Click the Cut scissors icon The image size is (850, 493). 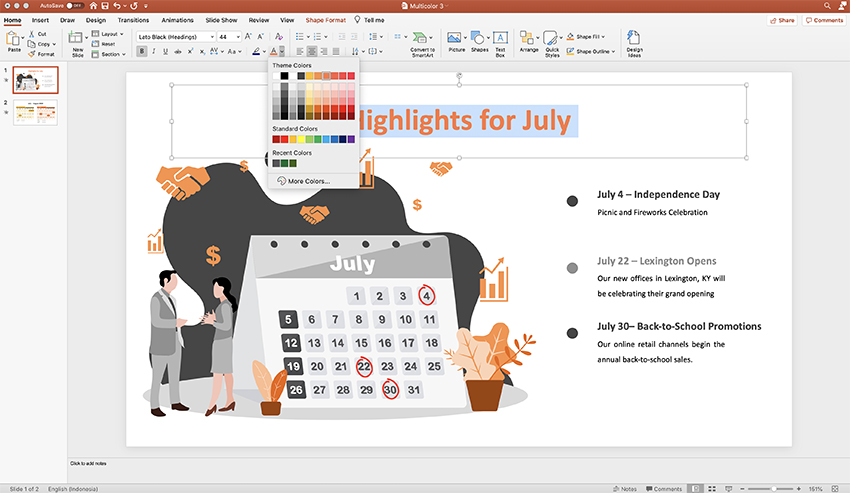(x=31, y=34)
